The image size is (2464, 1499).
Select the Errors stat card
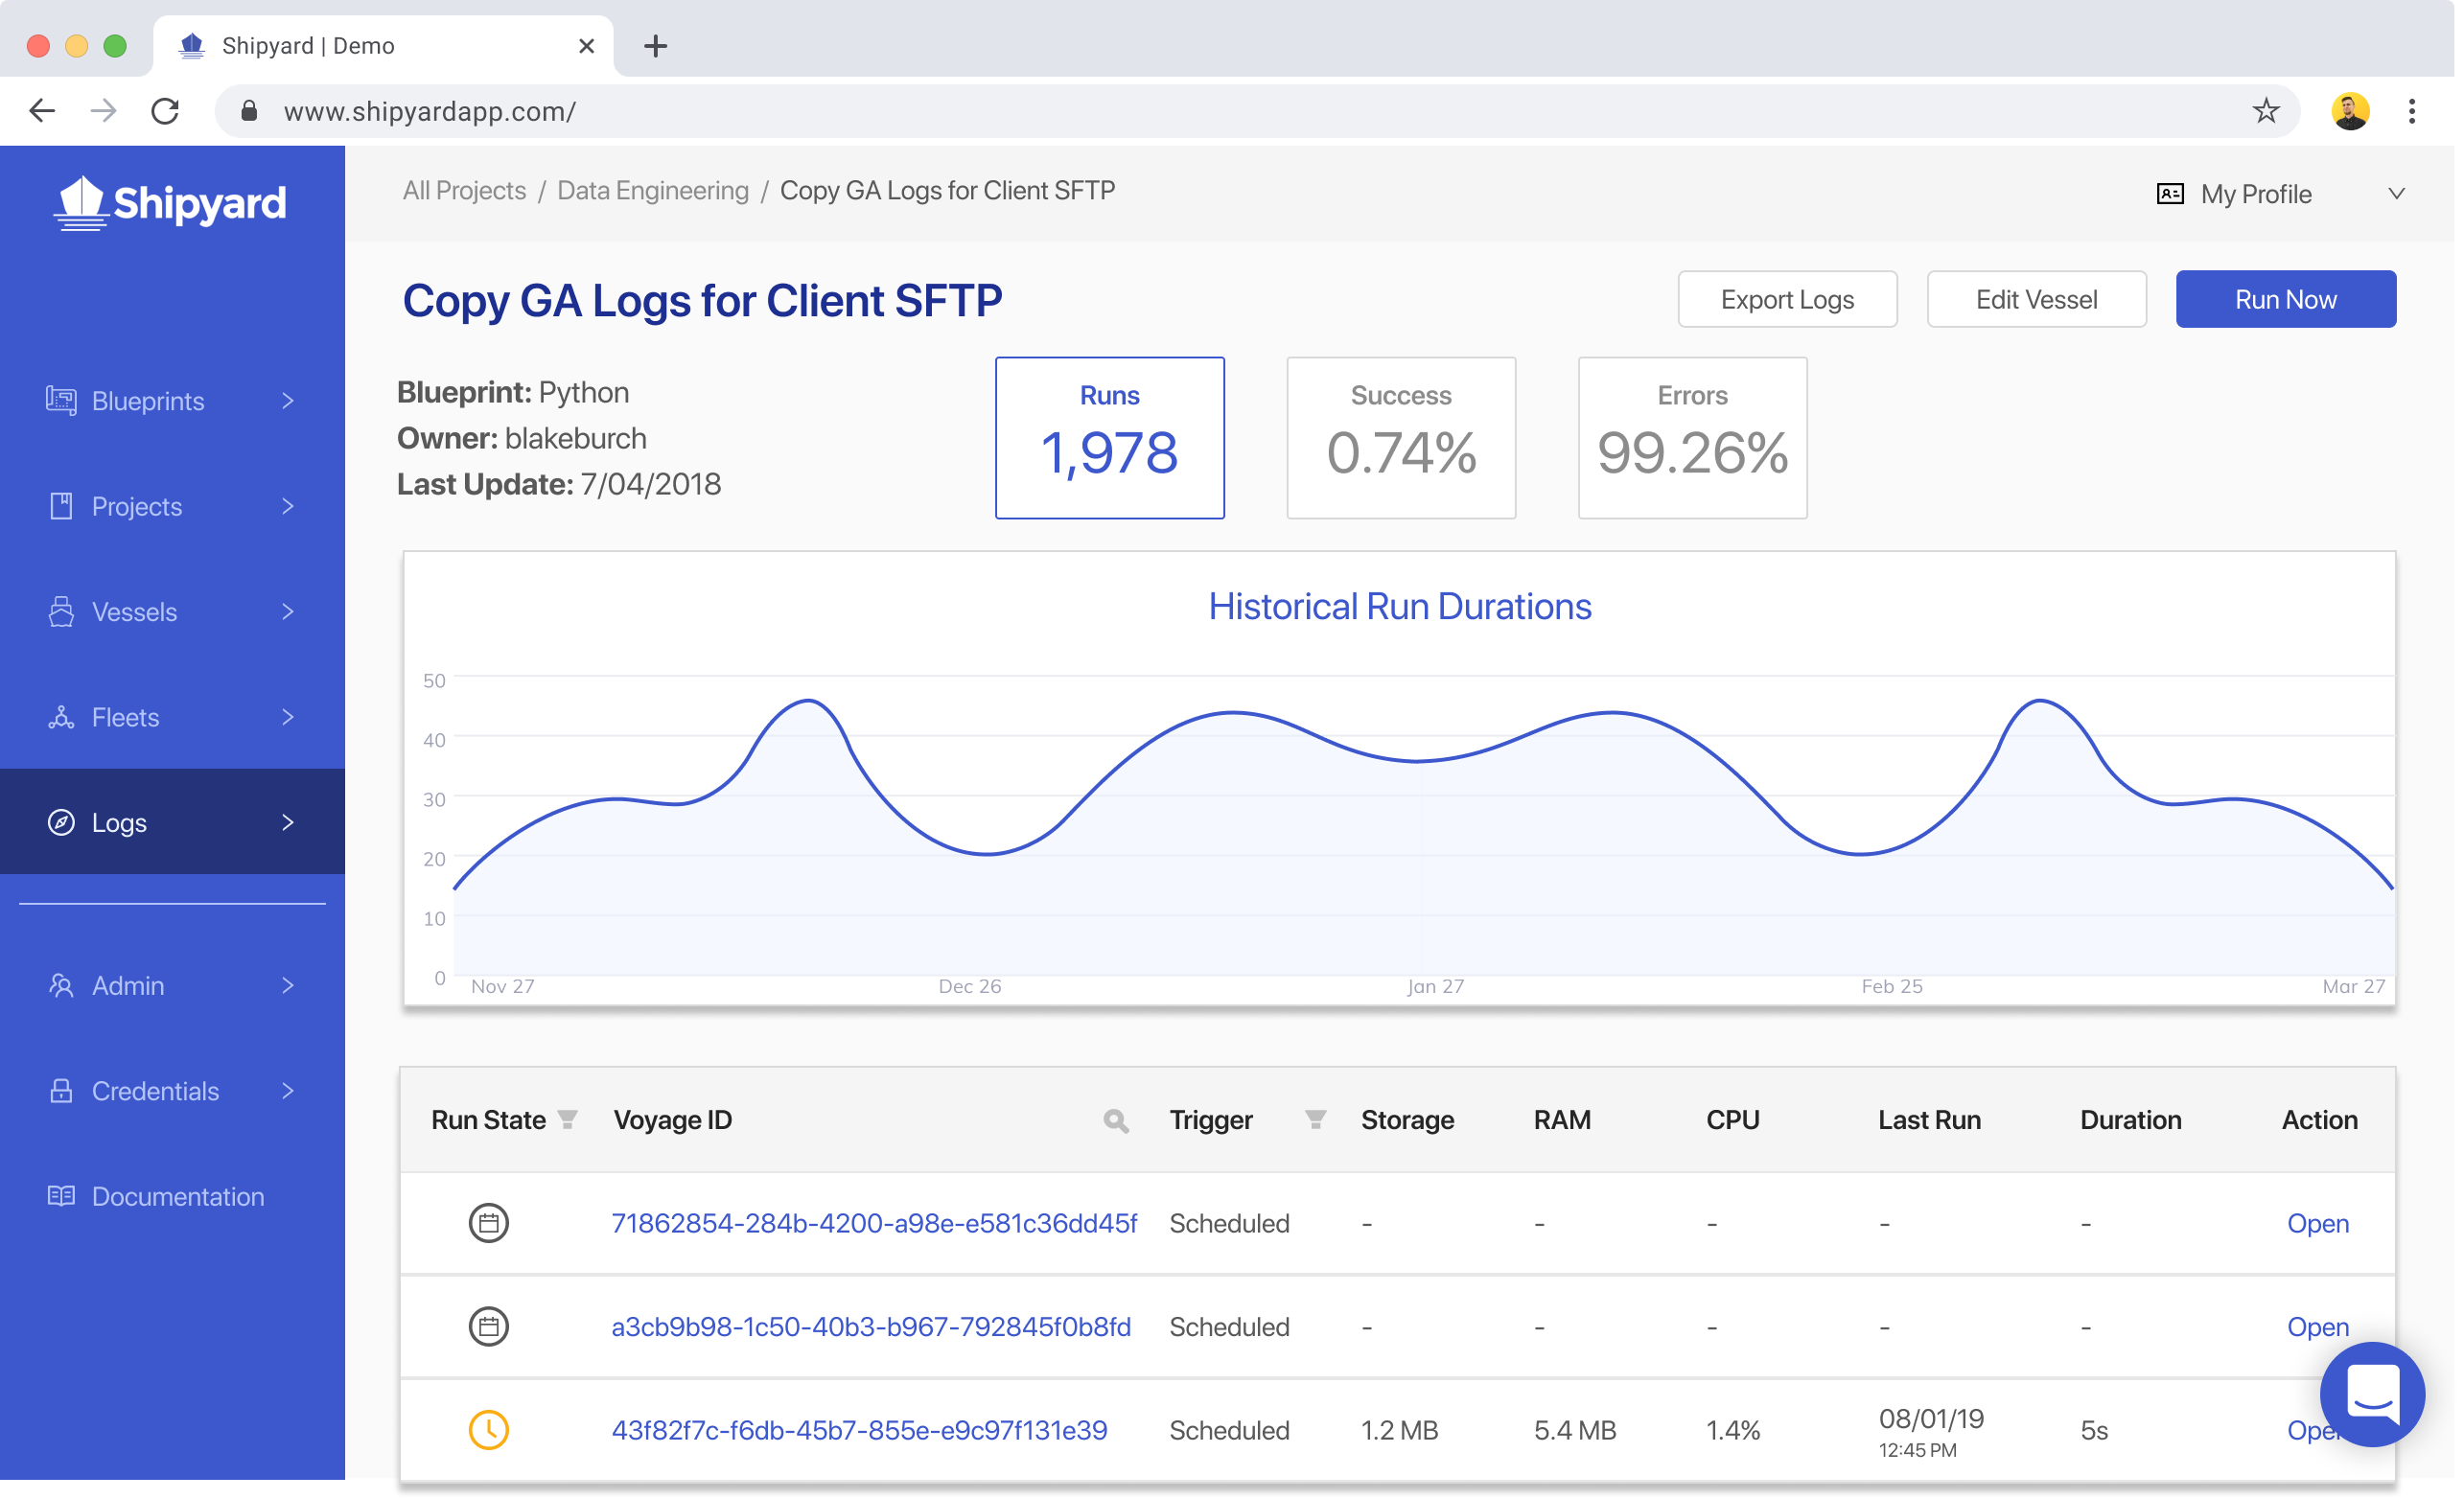(1692, 438)
